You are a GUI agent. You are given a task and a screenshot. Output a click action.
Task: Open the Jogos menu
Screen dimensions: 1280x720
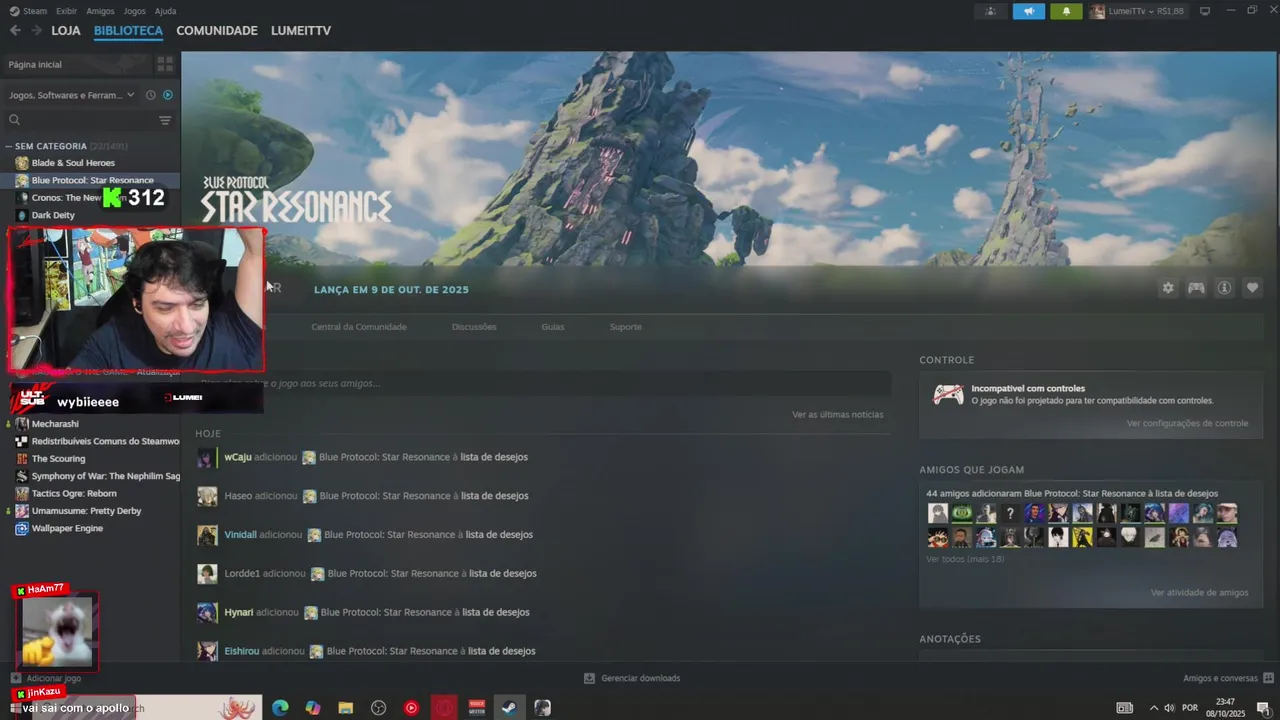point(134,11)
